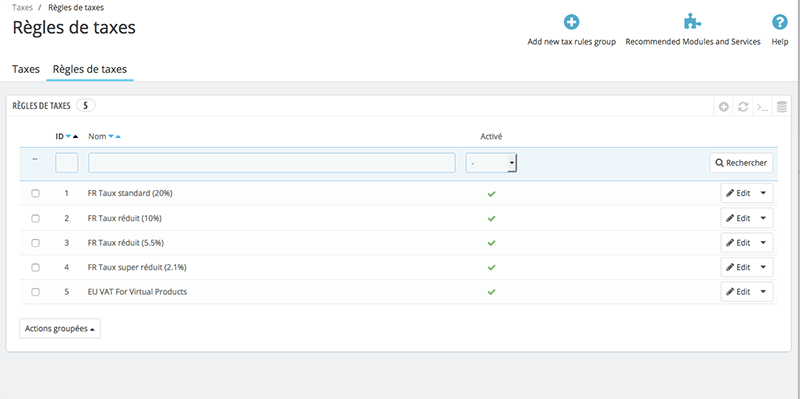800x399 pixels.
Task: Open the Help question mark icon
Action: tap(780, 22)
